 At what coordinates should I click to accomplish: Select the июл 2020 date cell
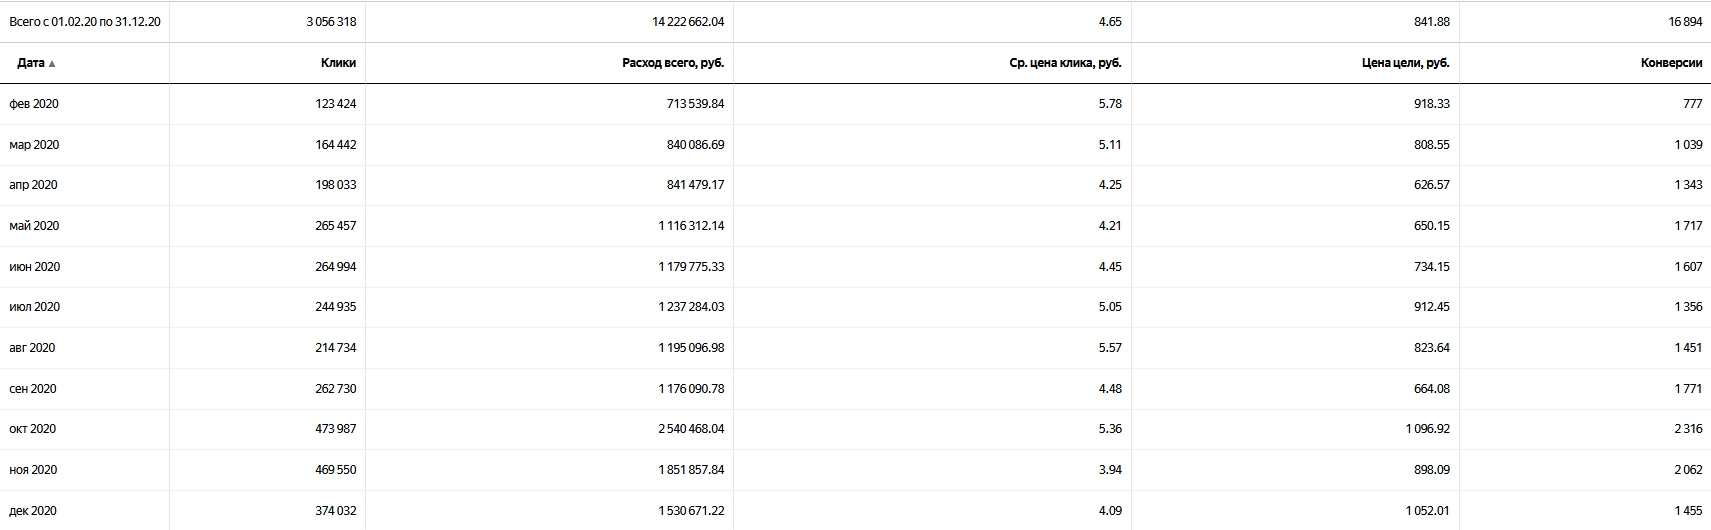click(35, 307)
